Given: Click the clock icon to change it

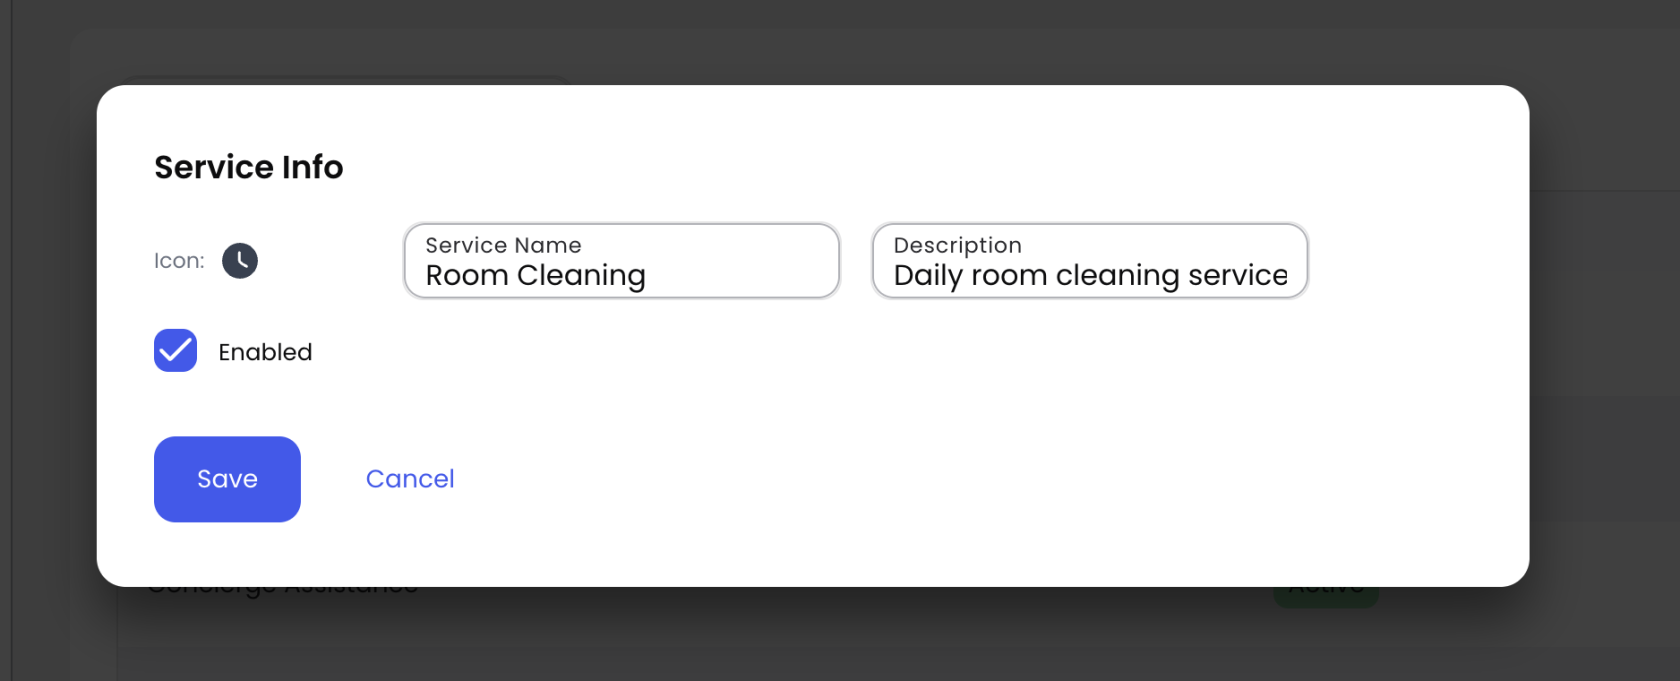Looking at the screenshot, I should coord(240,261).
